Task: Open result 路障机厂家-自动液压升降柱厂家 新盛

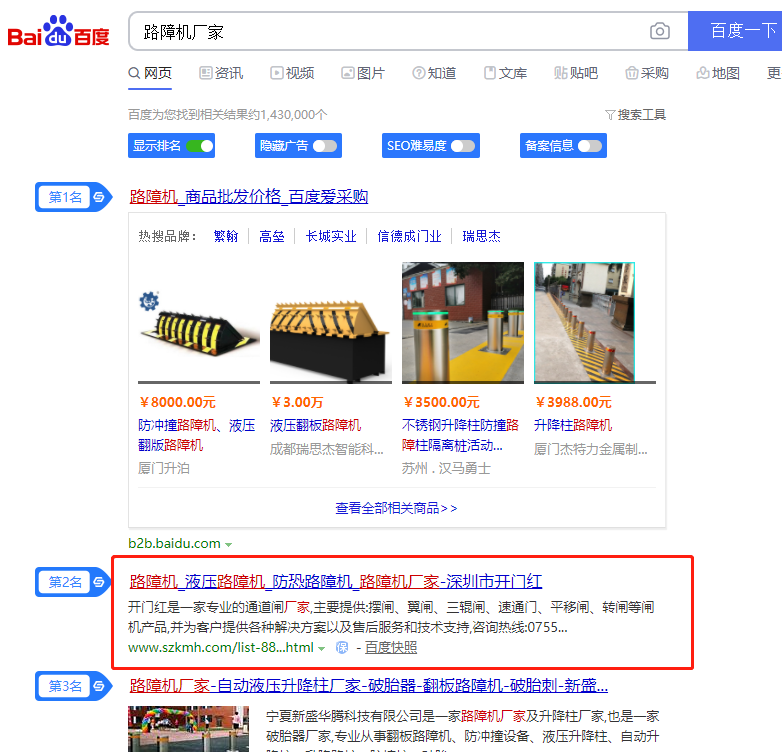Action: (369, 686)
